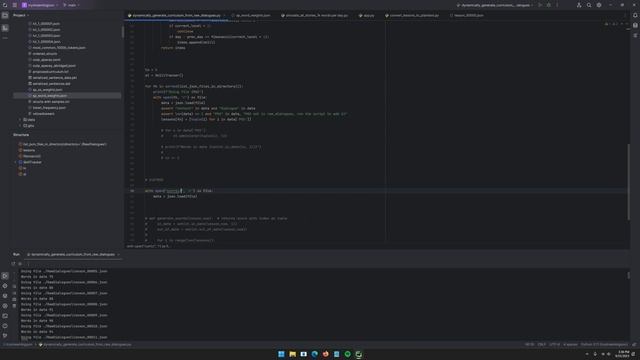Open the editor tabs overflow menu
Viewport: 640px width, 360px height.
624,16
